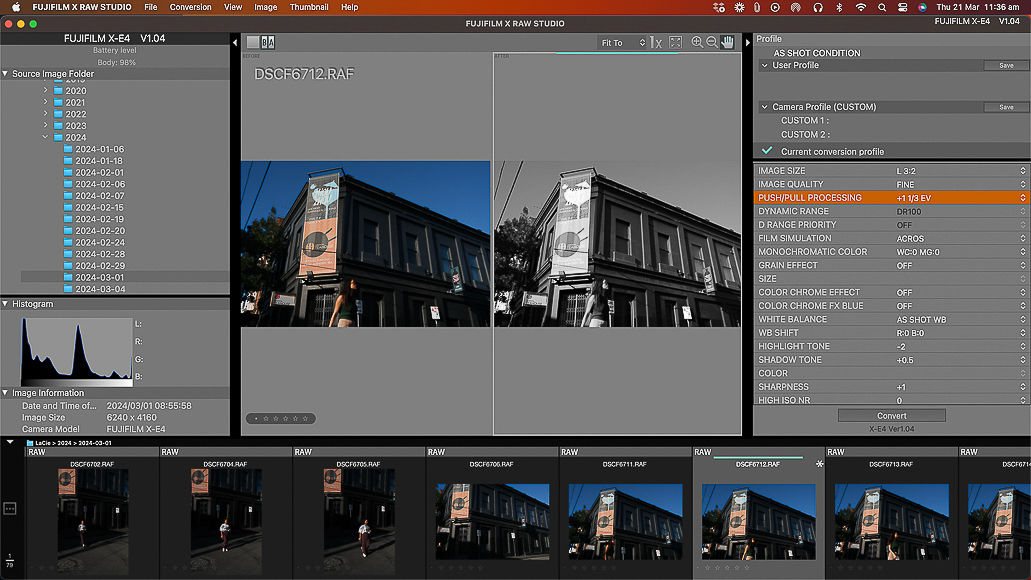This screenshot has width=1031, height=580.
Task: Open the Help menu
Action: pyautogui.click(x=349, y=7)
